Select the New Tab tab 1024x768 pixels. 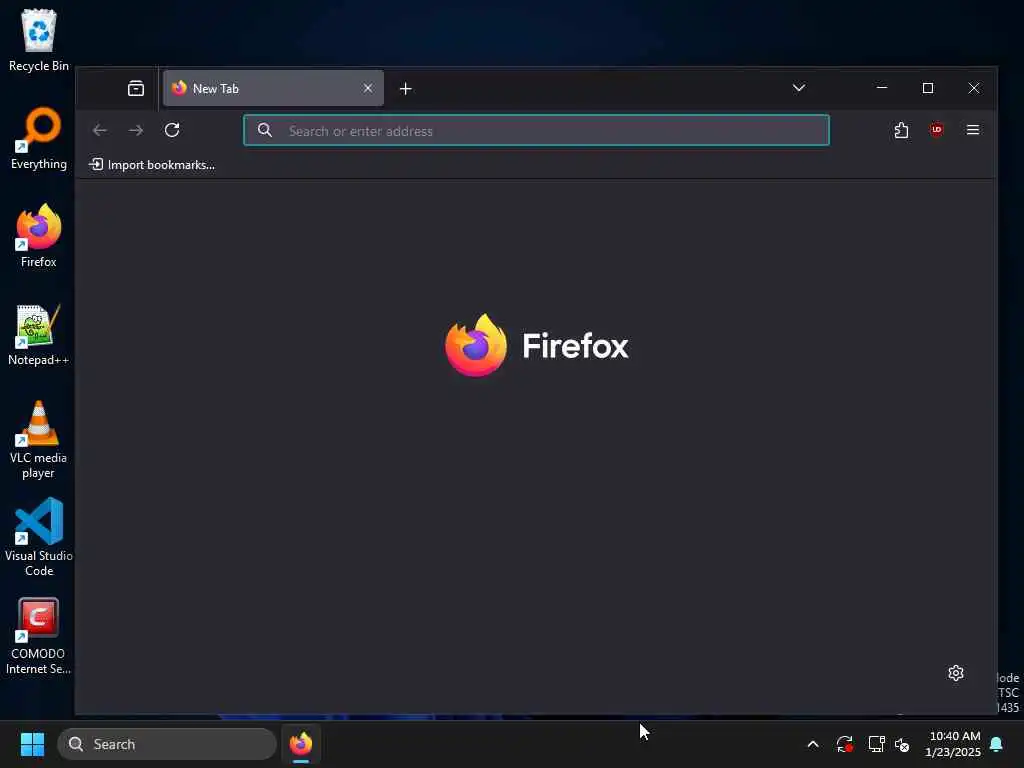273,88
